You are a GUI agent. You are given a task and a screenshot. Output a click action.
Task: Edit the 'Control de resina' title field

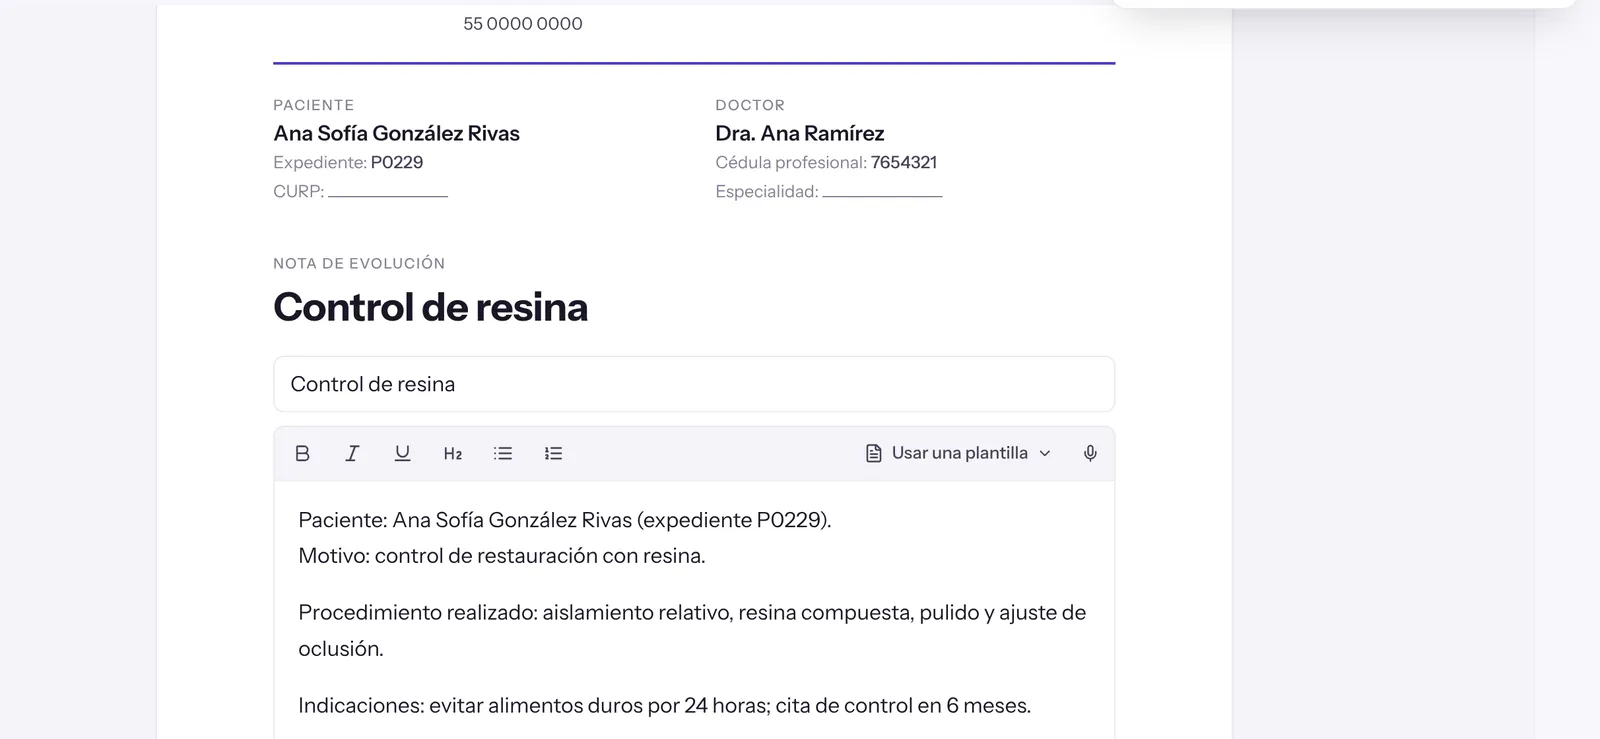(x=694, y=384)
